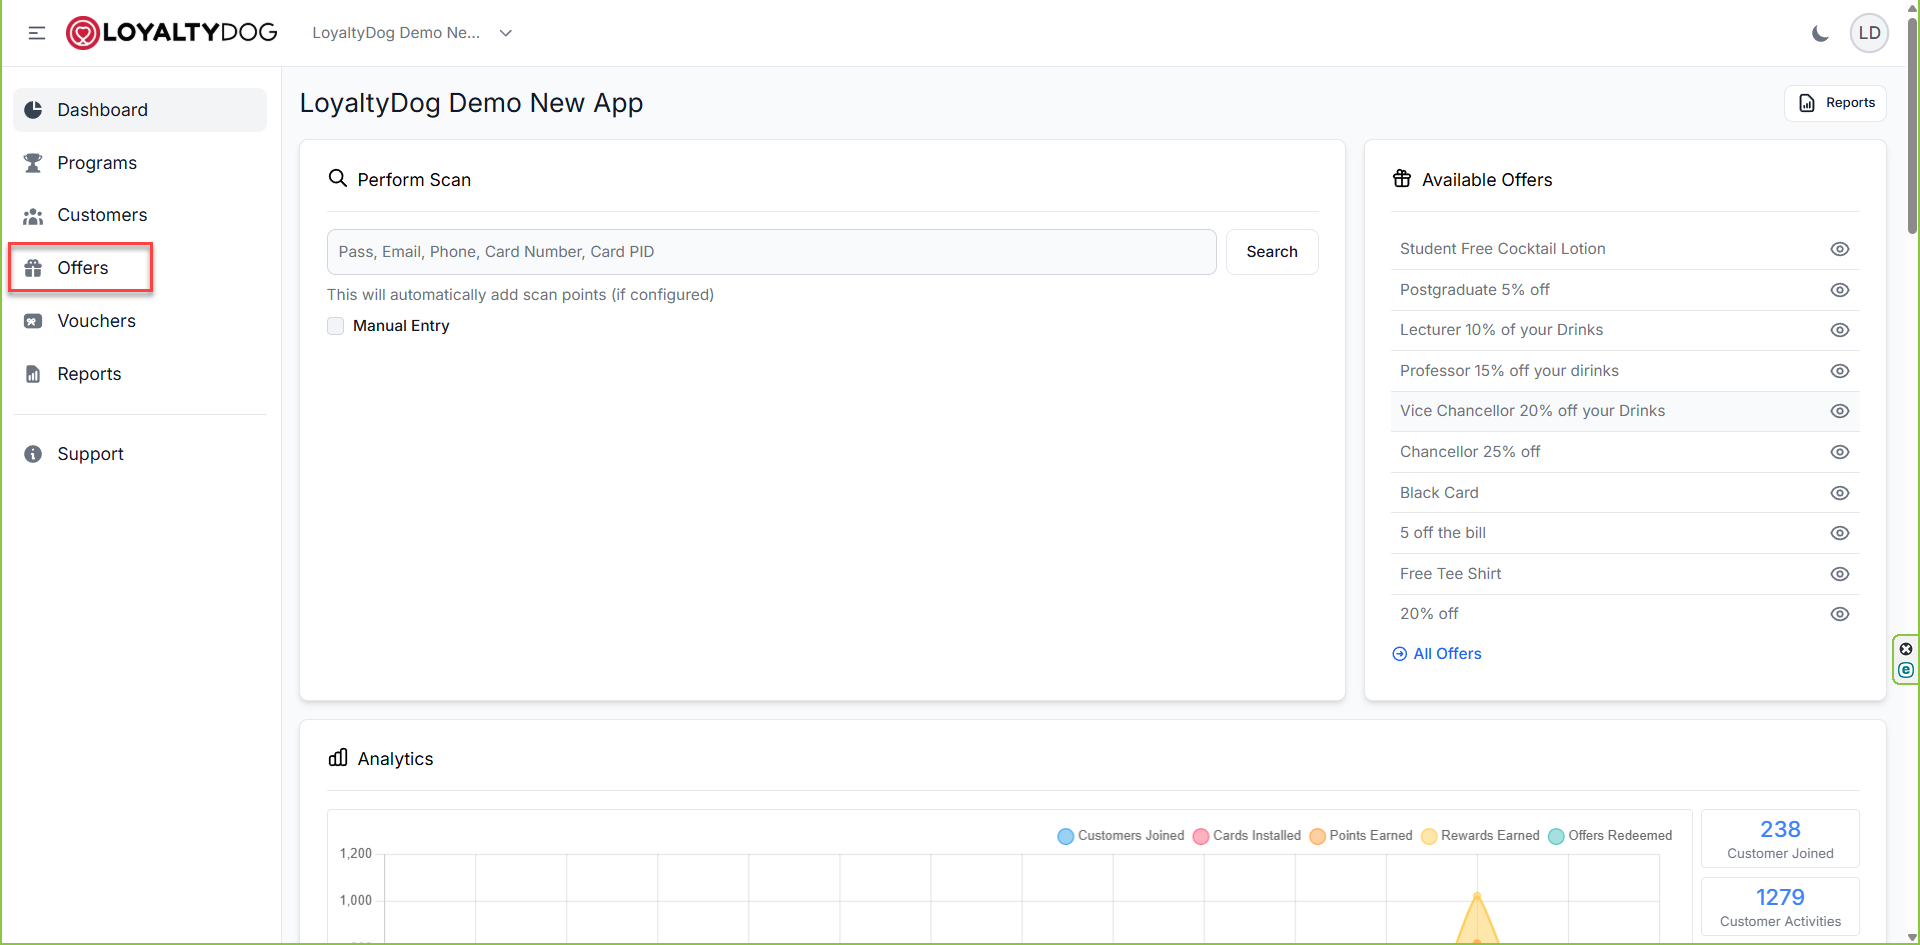Select Black Card offer text
Viewport: 1920px width, 945px height.
coord(1439,493)
